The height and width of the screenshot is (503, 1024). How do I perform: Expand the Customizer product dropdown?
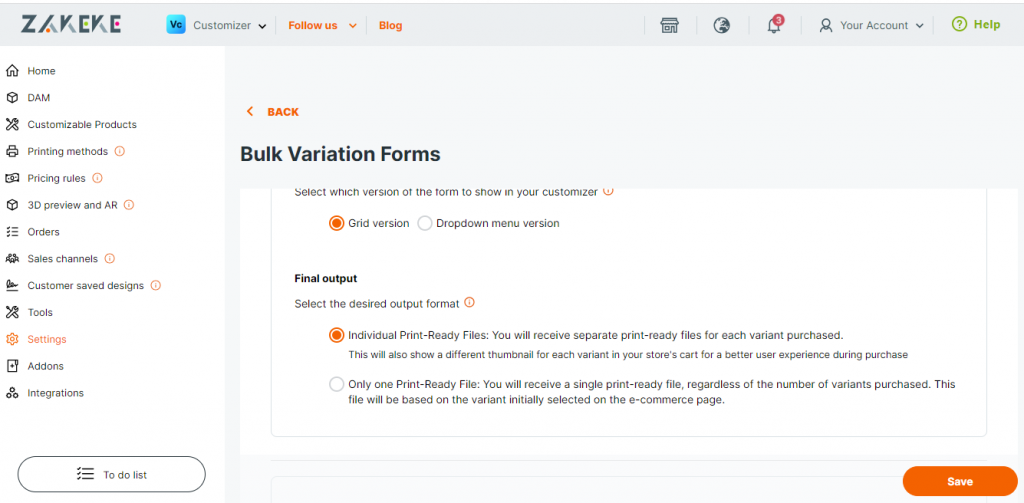coord(217,25)
